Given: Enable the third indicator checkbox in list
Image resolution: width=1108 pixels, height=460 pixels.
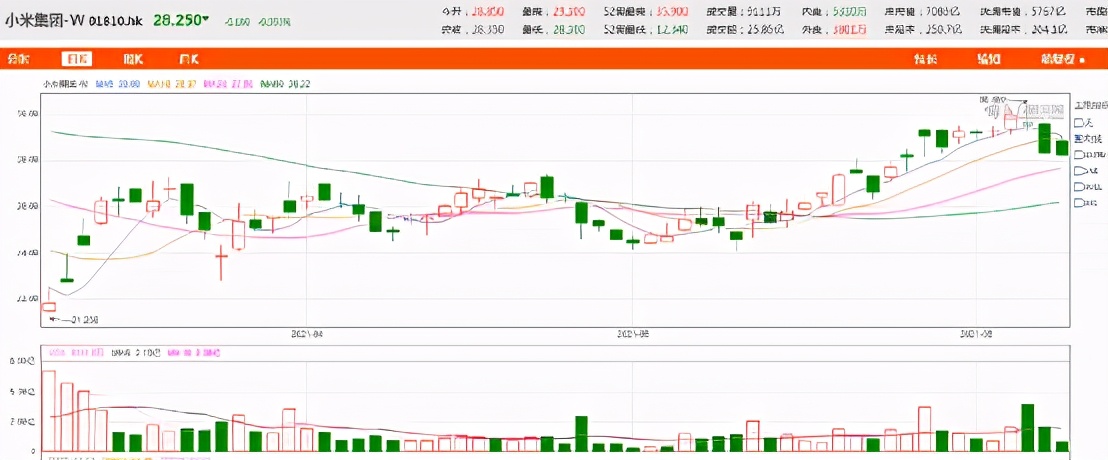Looking at the screenshot, I should click(1078, 154).
